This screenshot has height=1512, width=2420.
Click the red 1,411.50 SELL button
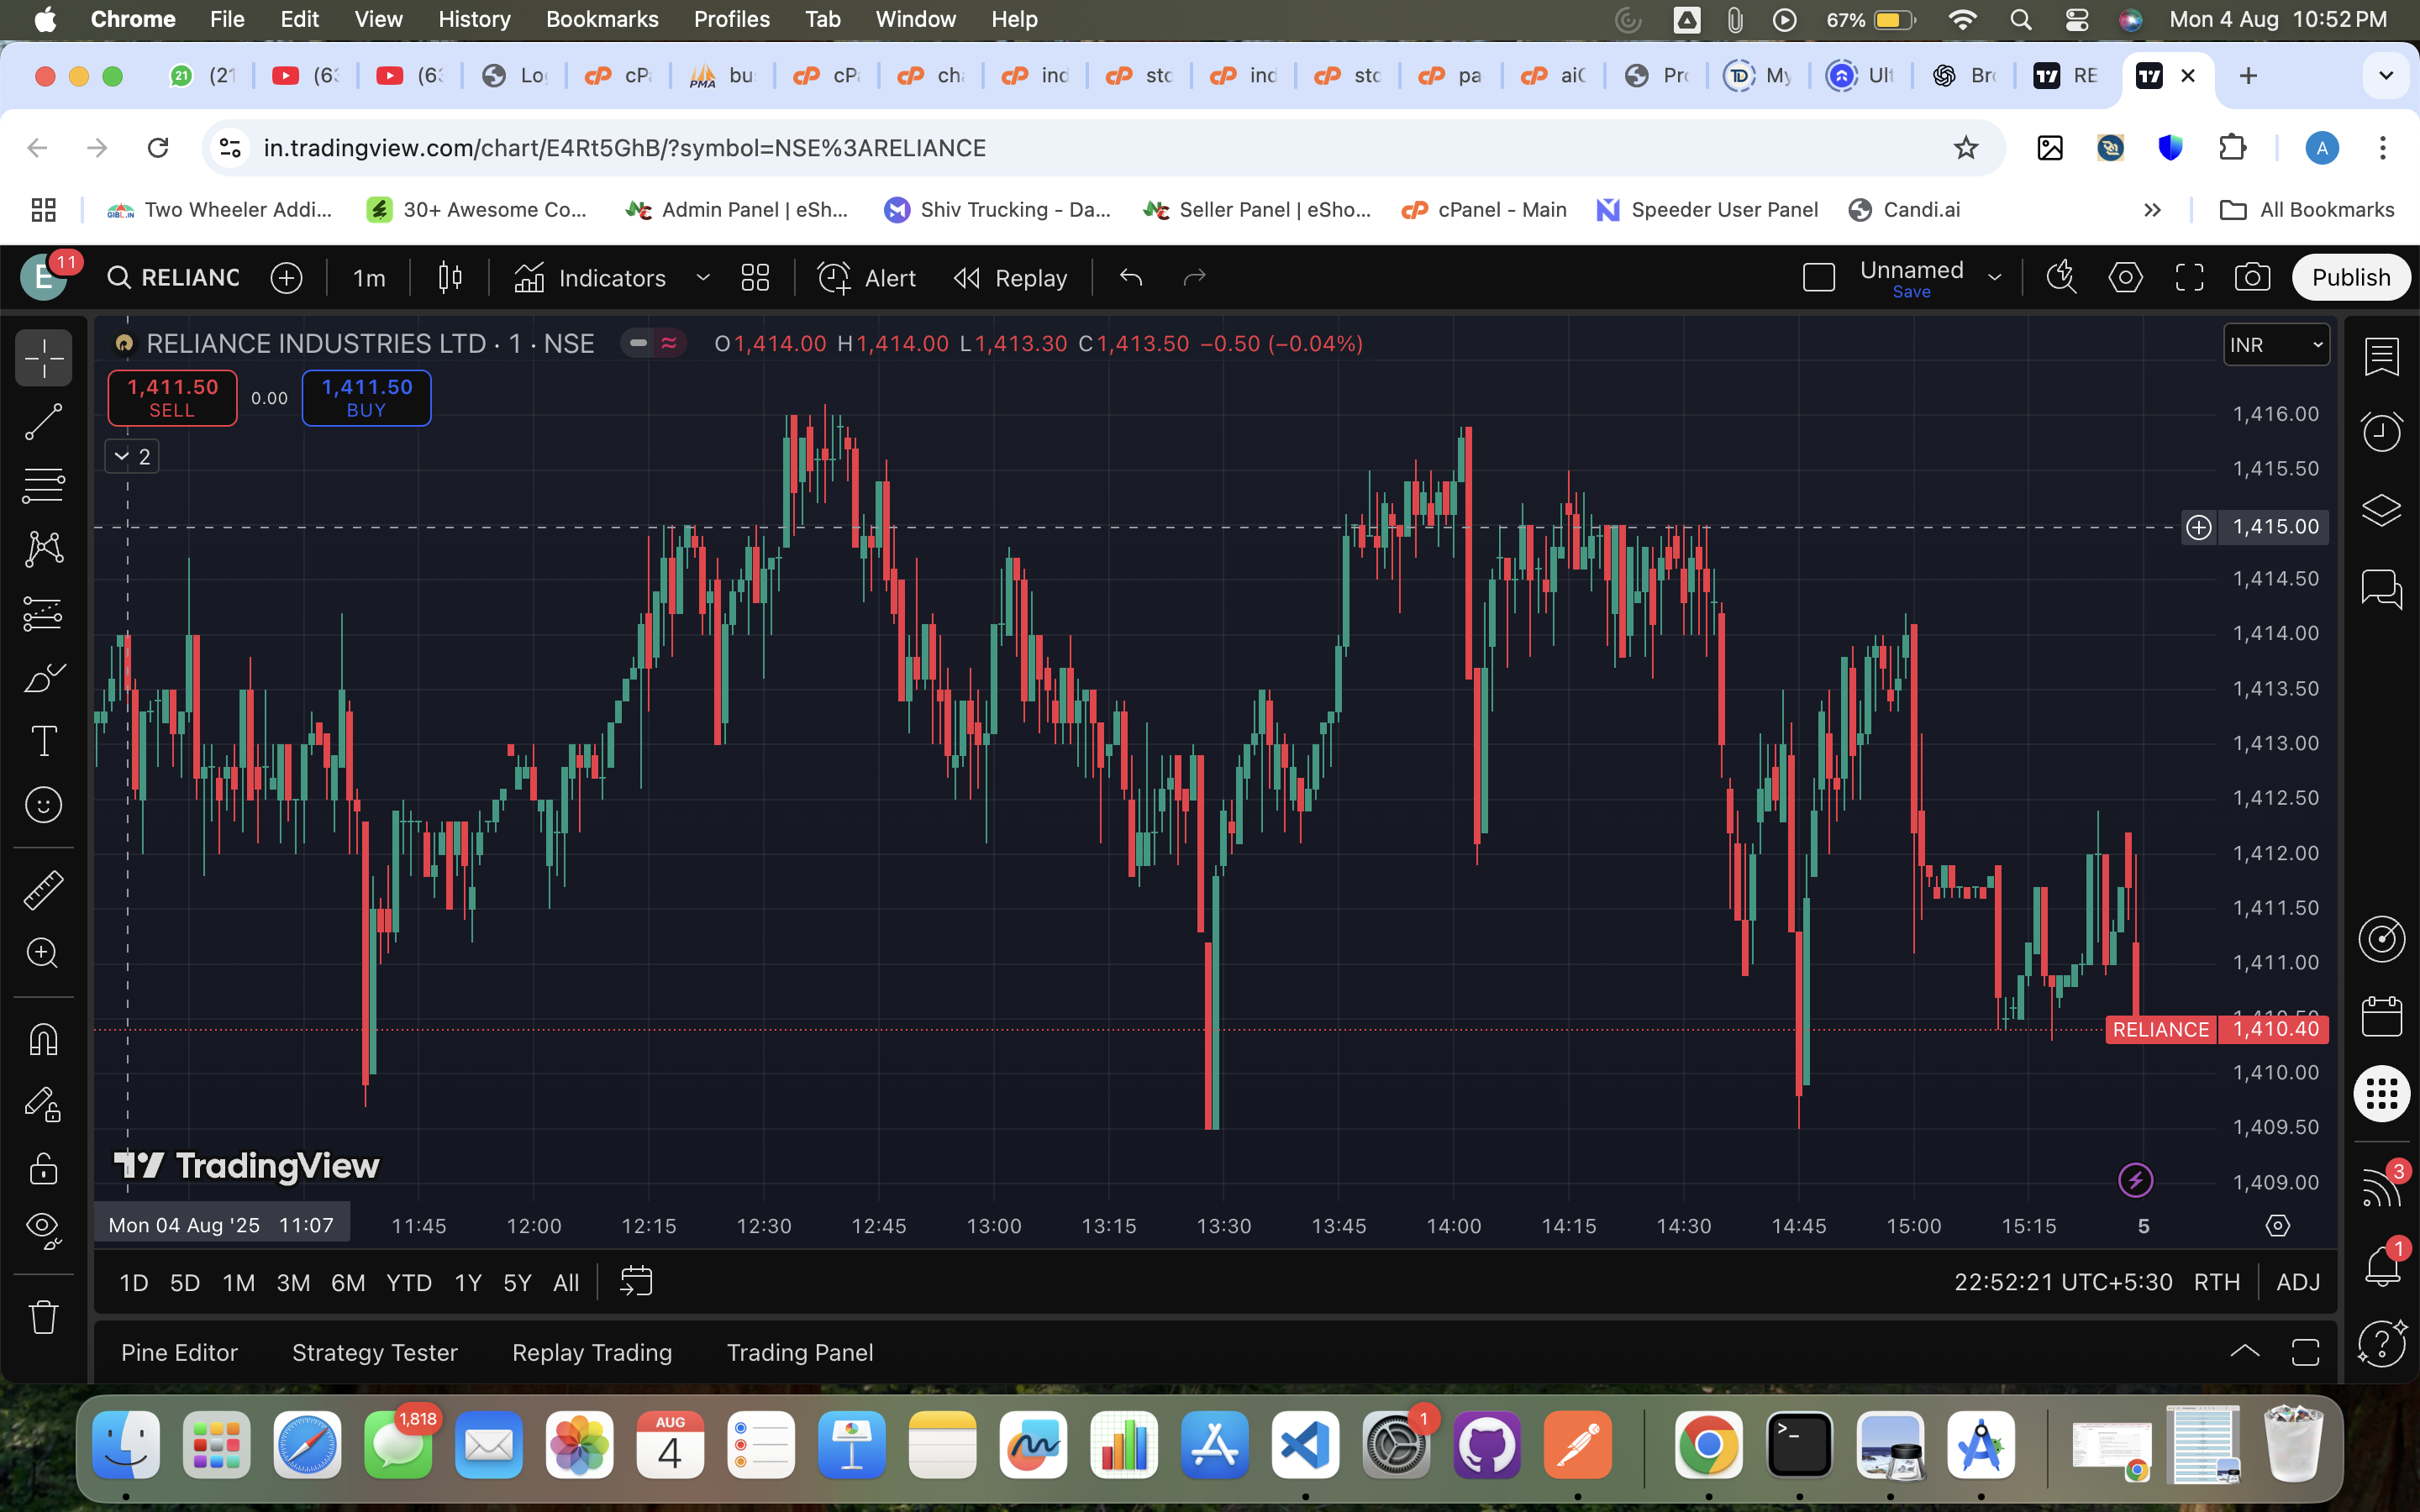click(x=172, y=398)
